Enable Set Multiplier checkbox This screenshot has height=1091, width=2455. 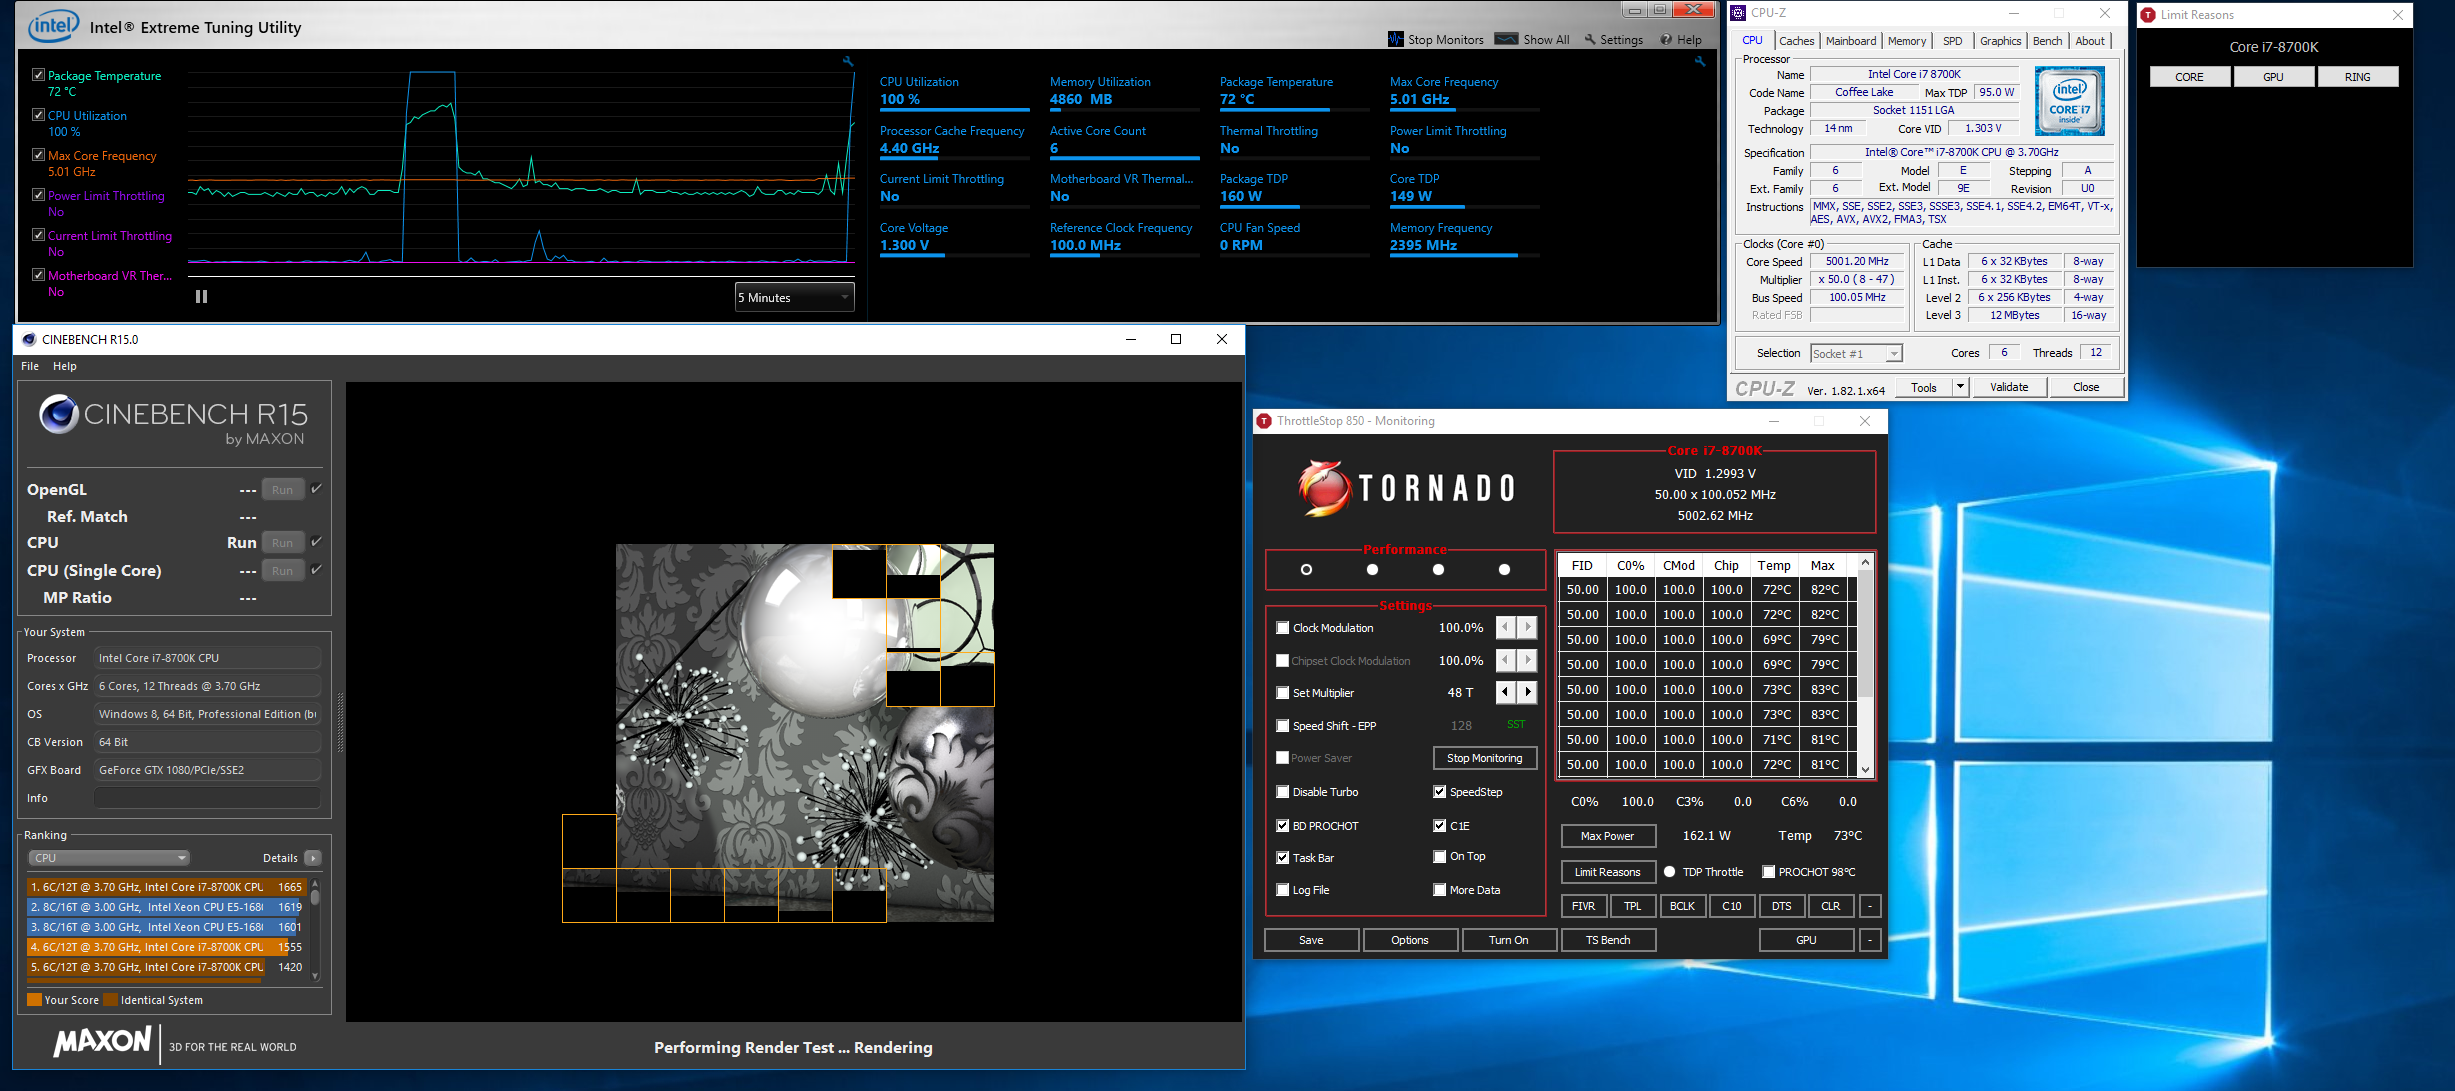[1283, 693]
